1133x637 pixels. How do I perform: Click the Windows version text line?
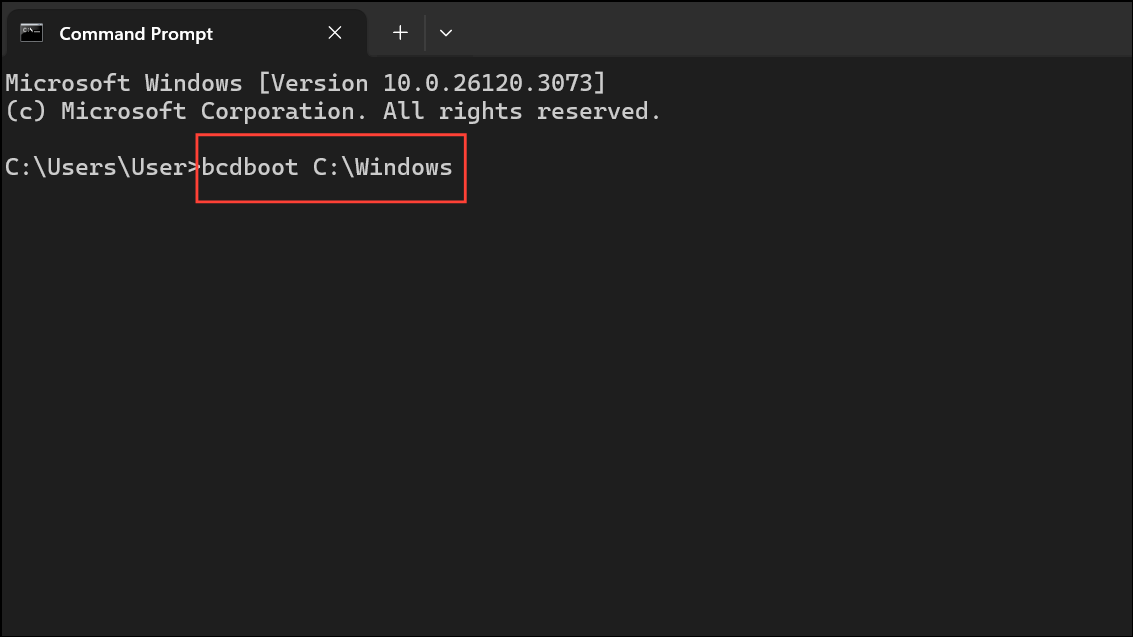click(300, 82)
